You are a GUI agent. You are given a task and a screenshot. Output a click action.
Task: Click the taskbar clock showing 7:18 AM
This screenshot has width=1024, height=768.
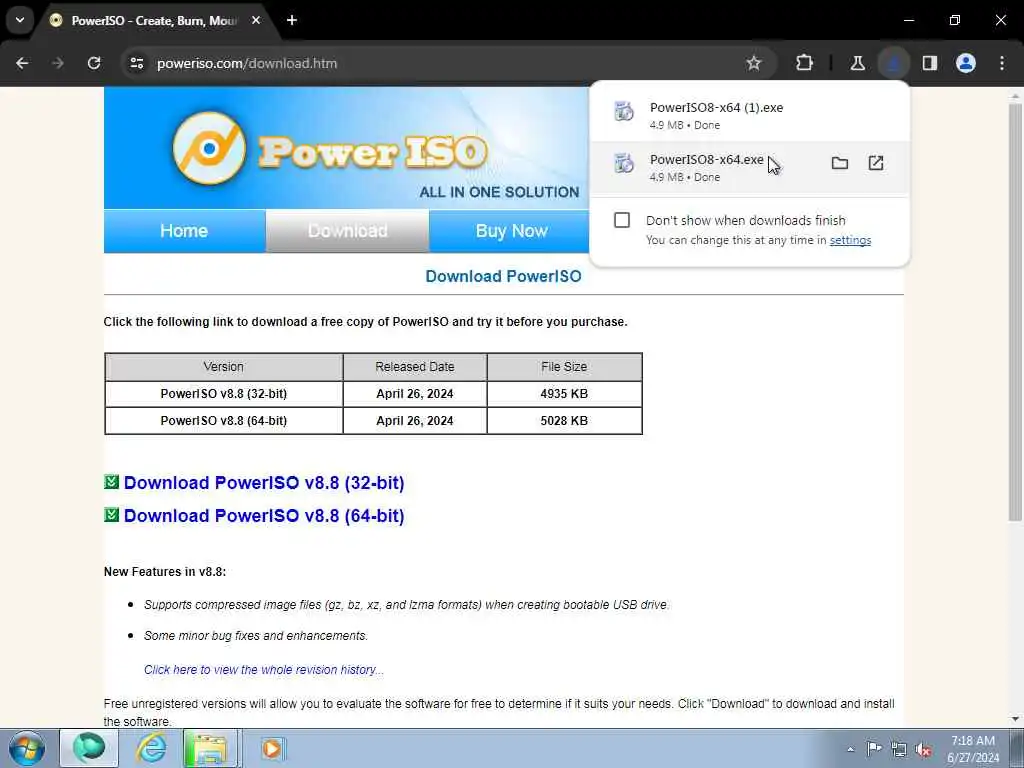(x=973, y=749)
